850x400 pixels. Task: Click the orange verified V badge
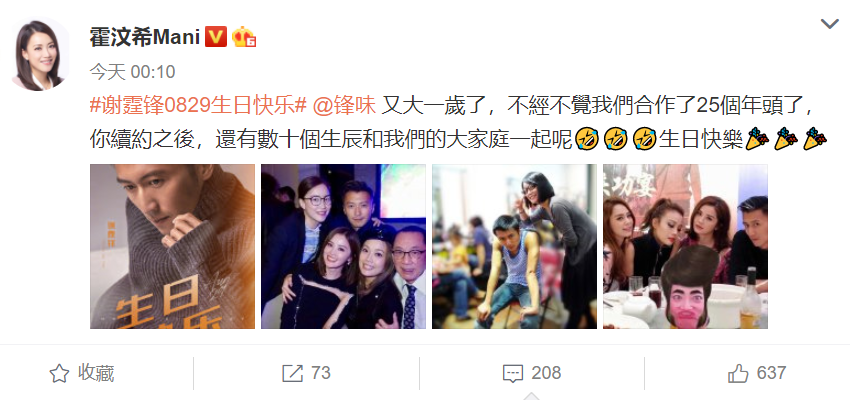pyautogui.click(x=215, y=37)
